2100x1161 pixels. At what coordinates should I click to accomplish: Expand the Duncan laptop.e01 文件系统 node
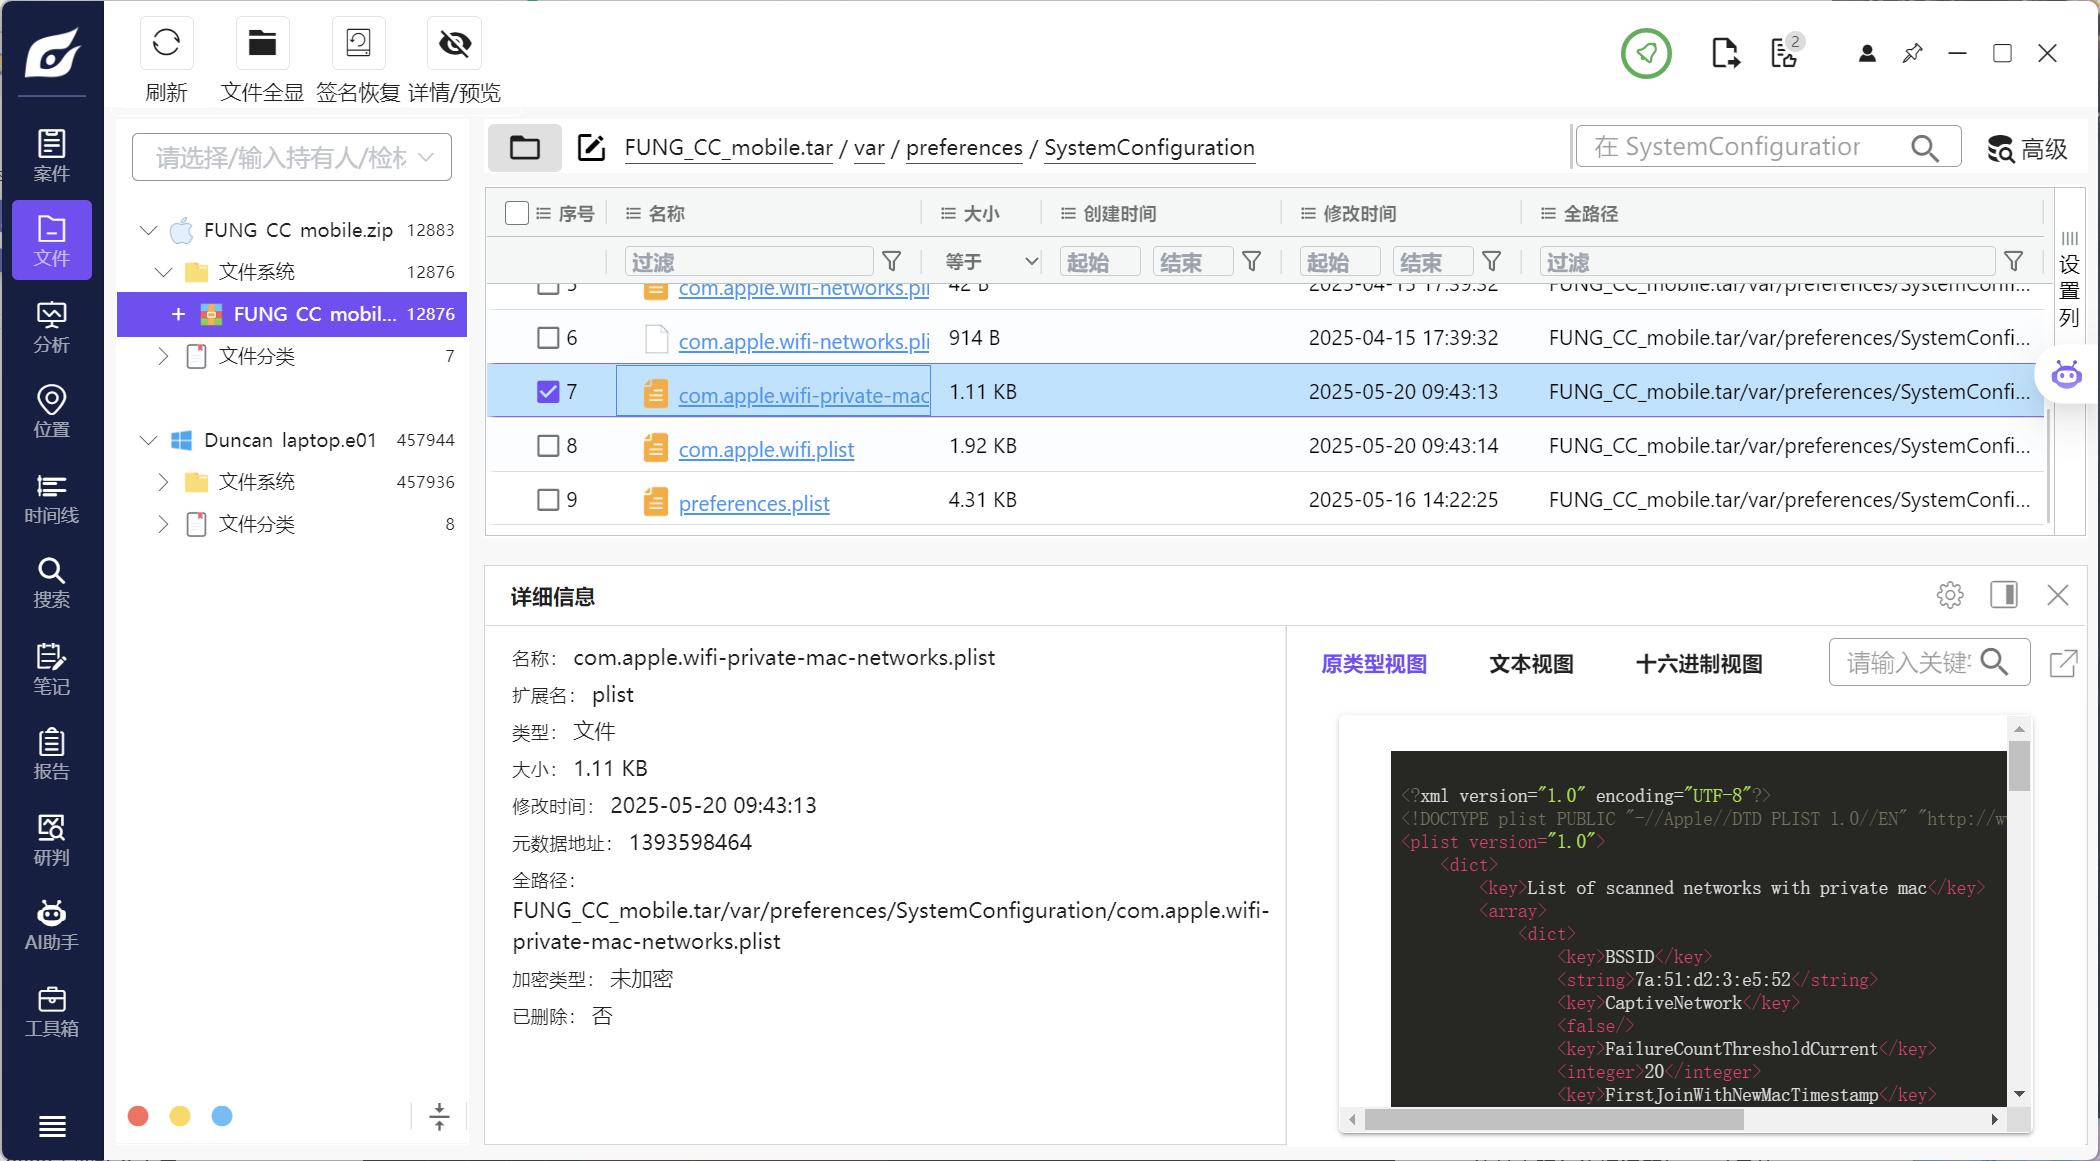[163, 482]
